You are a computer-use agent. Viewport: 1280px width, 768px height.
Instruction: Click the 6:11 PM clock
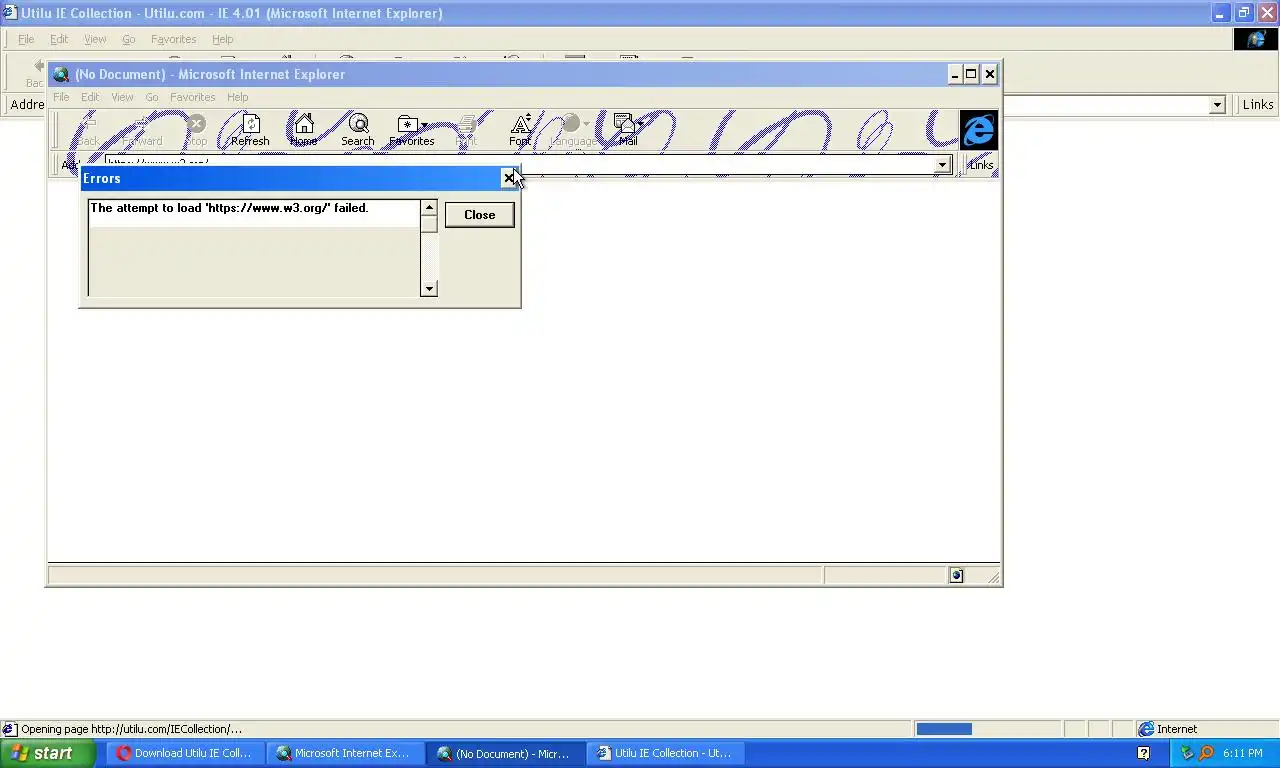point(1242,753)
